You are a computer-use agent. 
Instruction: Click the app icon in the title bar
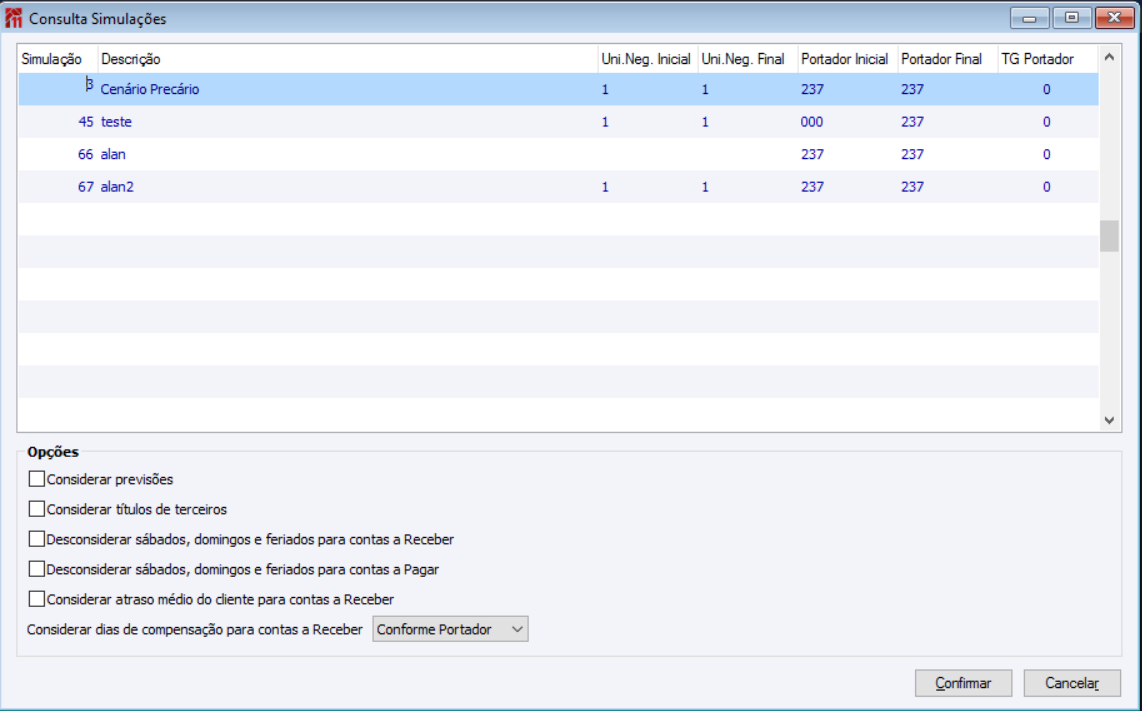point(13,18)
